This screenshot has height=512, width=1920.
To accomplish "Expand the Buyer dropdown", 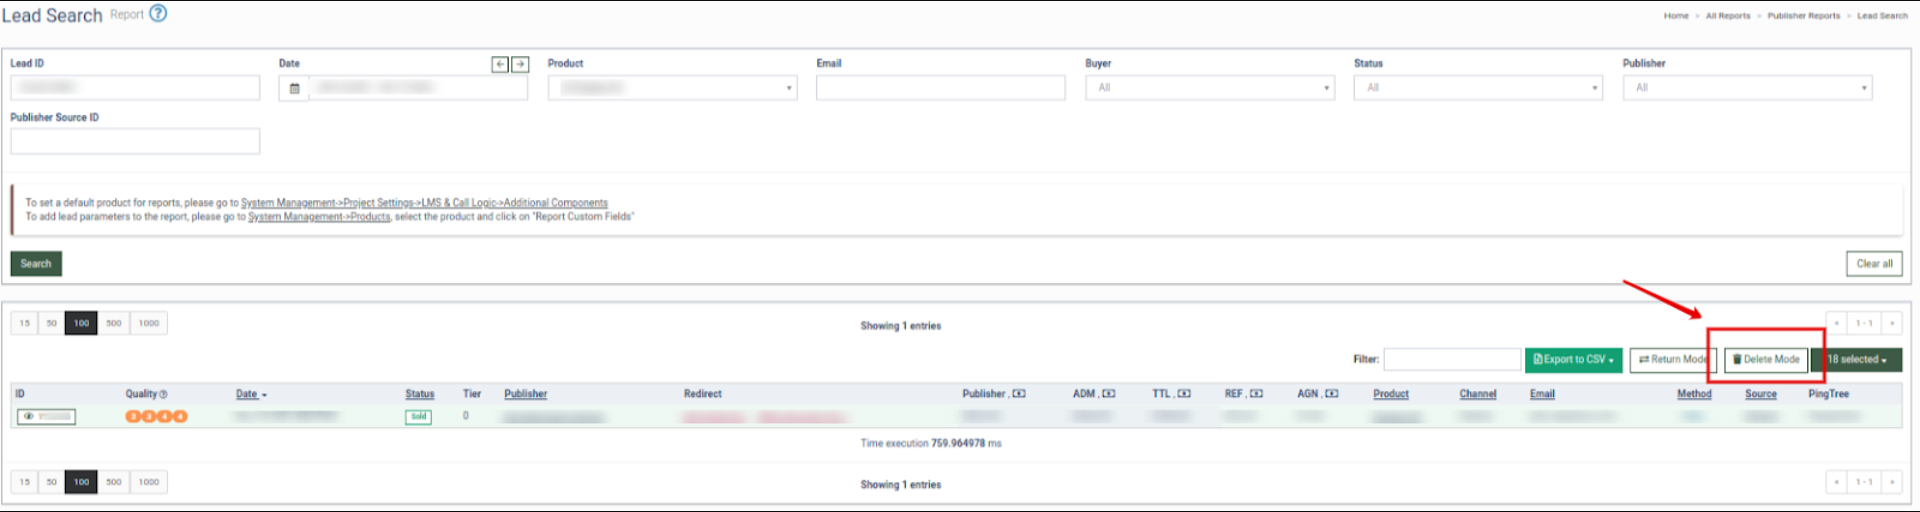I will (1209, 88).
